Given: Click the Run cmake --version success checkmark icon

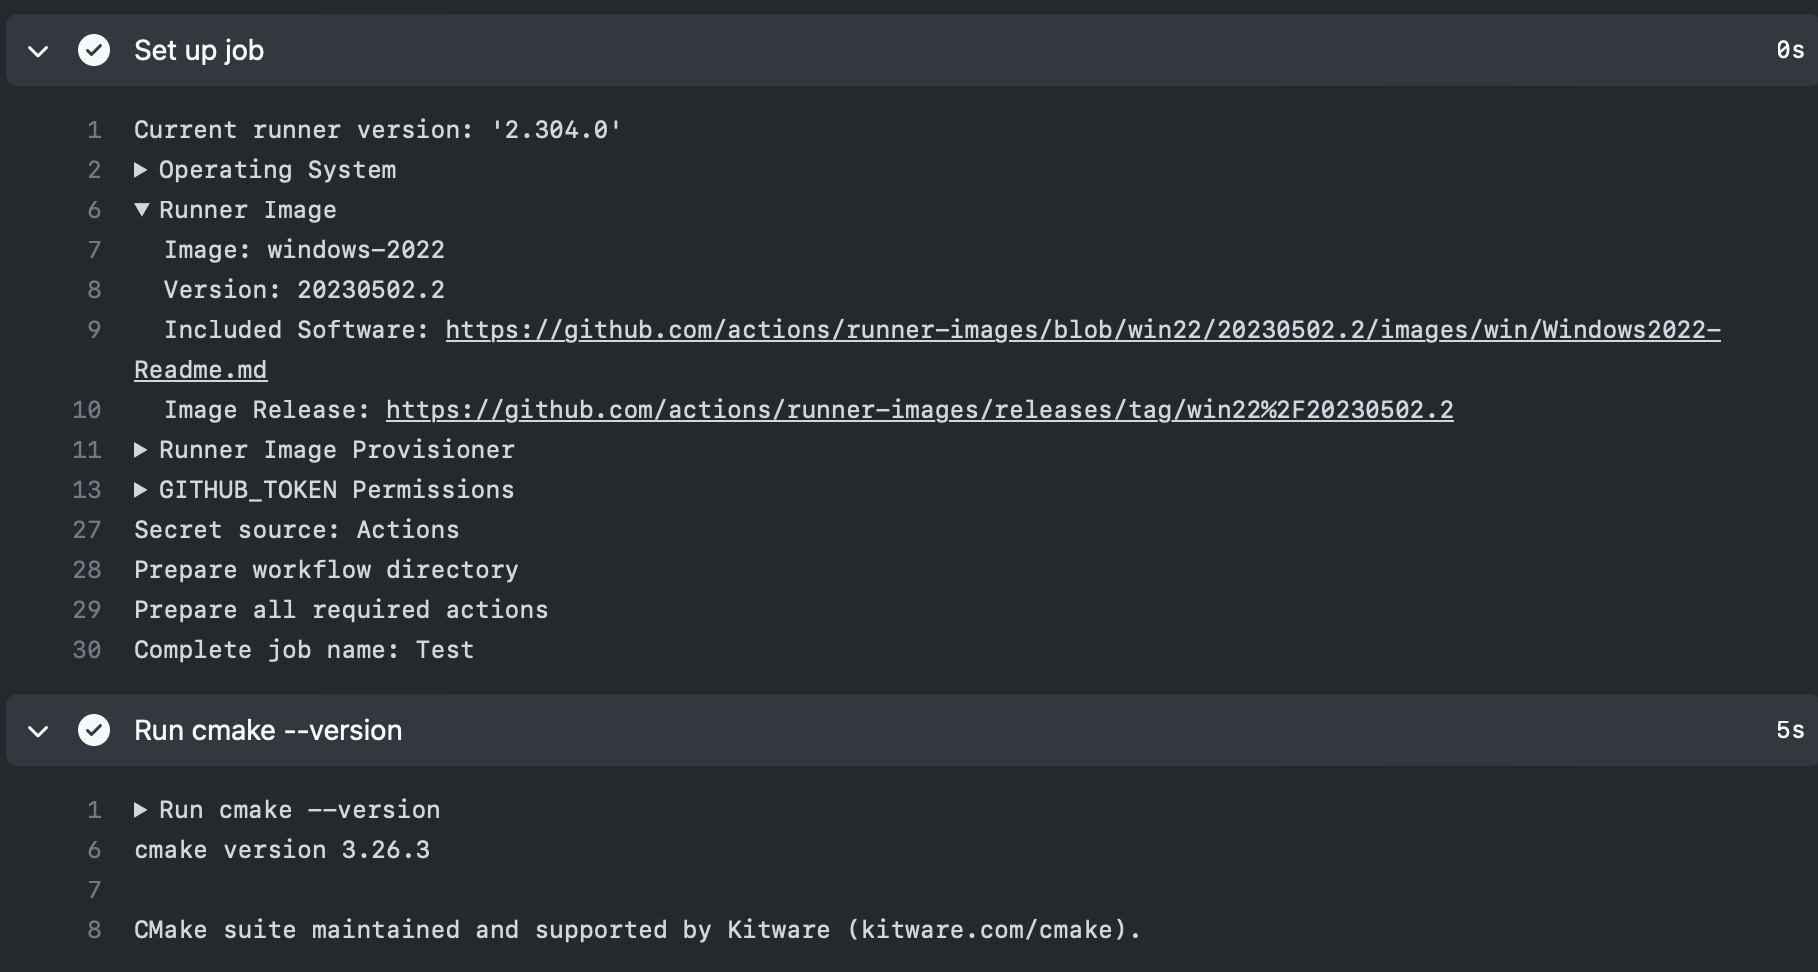Looking at the screenshot, I should coord(94,730).
